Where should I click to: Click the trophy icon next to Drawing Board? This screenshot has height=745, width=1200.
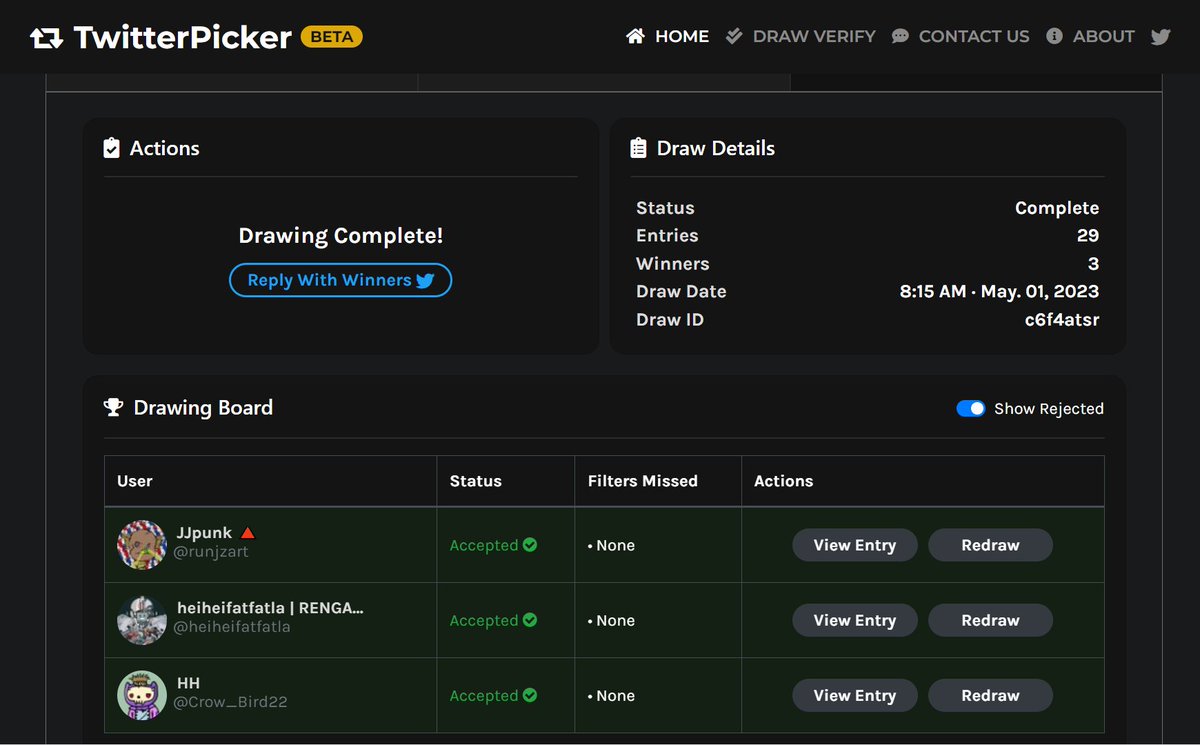113,408
